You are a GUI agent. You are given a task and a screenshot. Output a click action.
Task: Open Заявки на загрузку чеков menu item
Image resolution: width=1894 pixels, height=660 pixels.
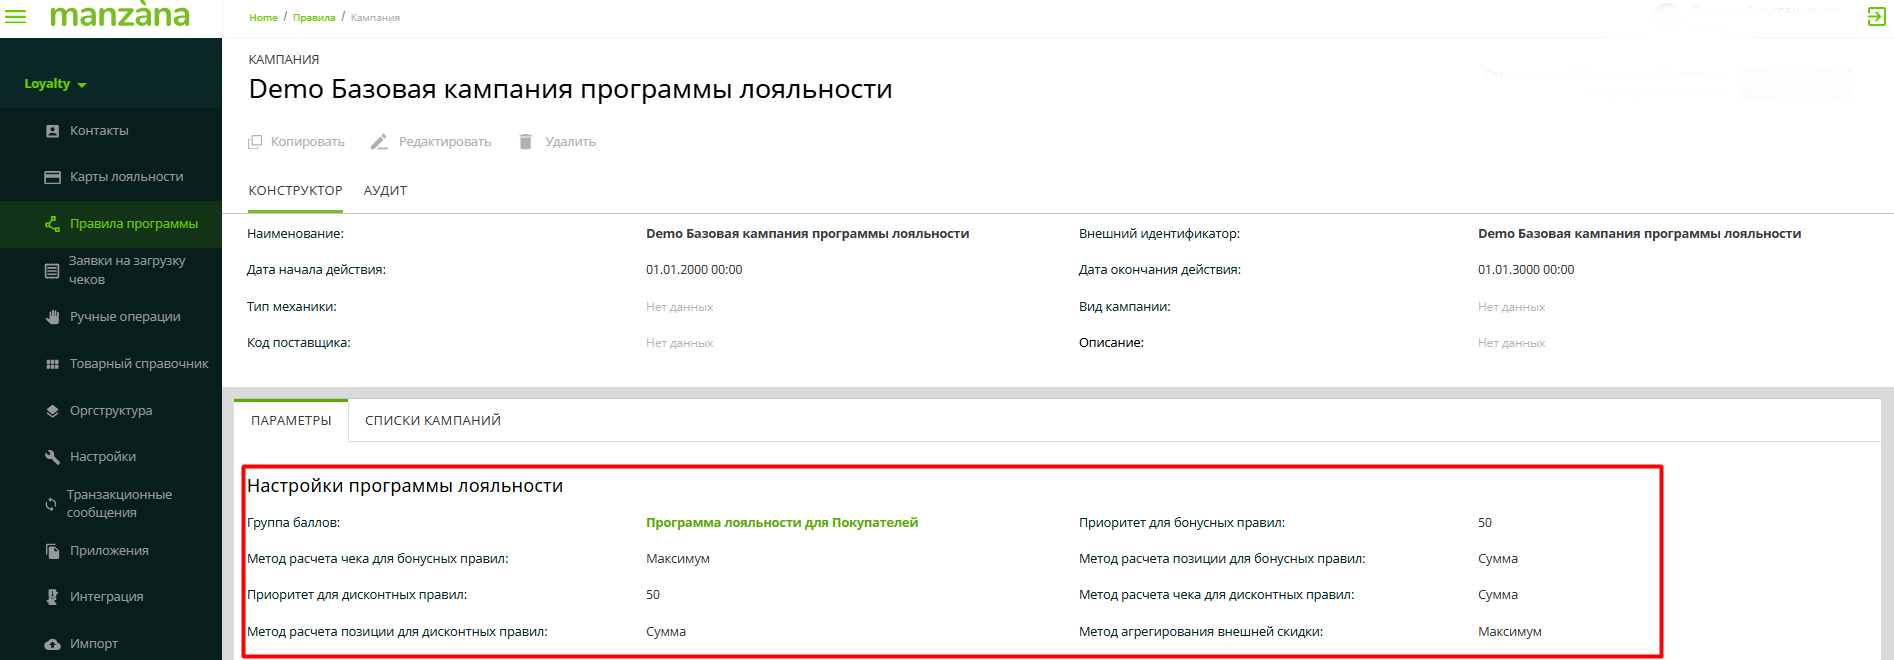[x=126, y=270]
